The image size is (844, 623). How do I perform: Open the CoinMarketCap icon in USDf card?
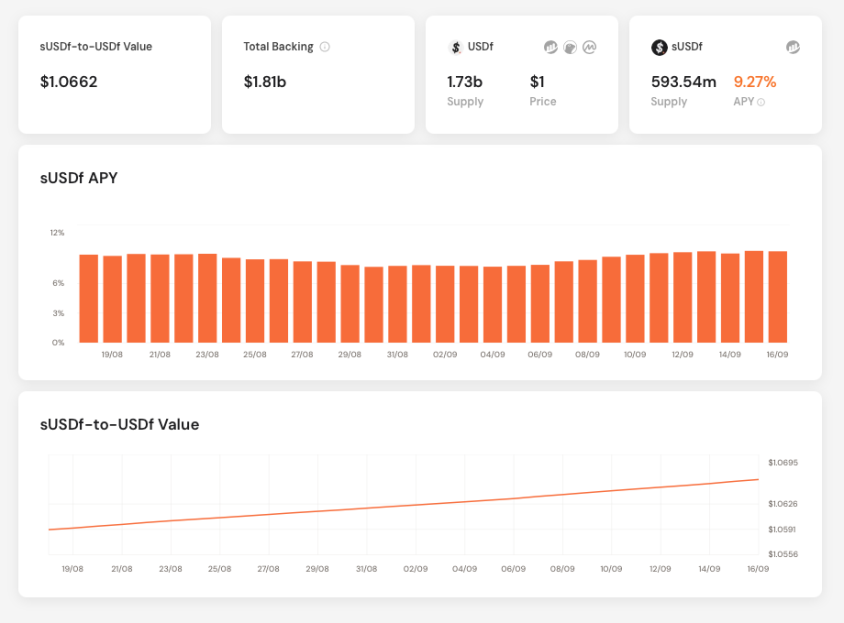pyautogui.click(x=589, y=47)
